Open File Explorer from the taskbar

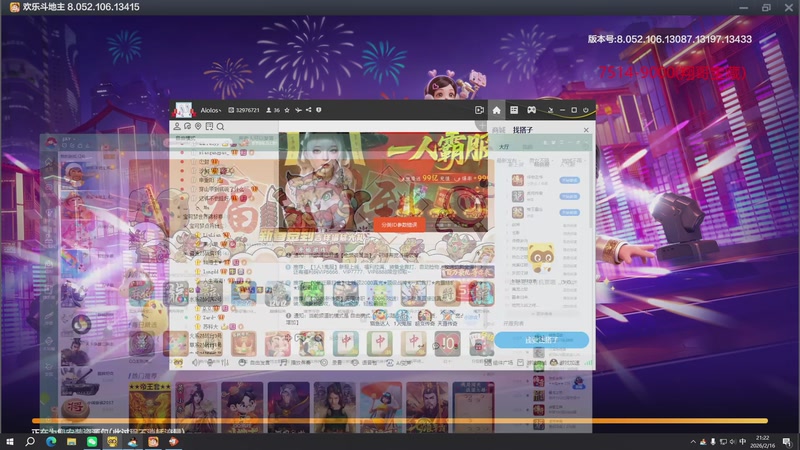point(71,442)
